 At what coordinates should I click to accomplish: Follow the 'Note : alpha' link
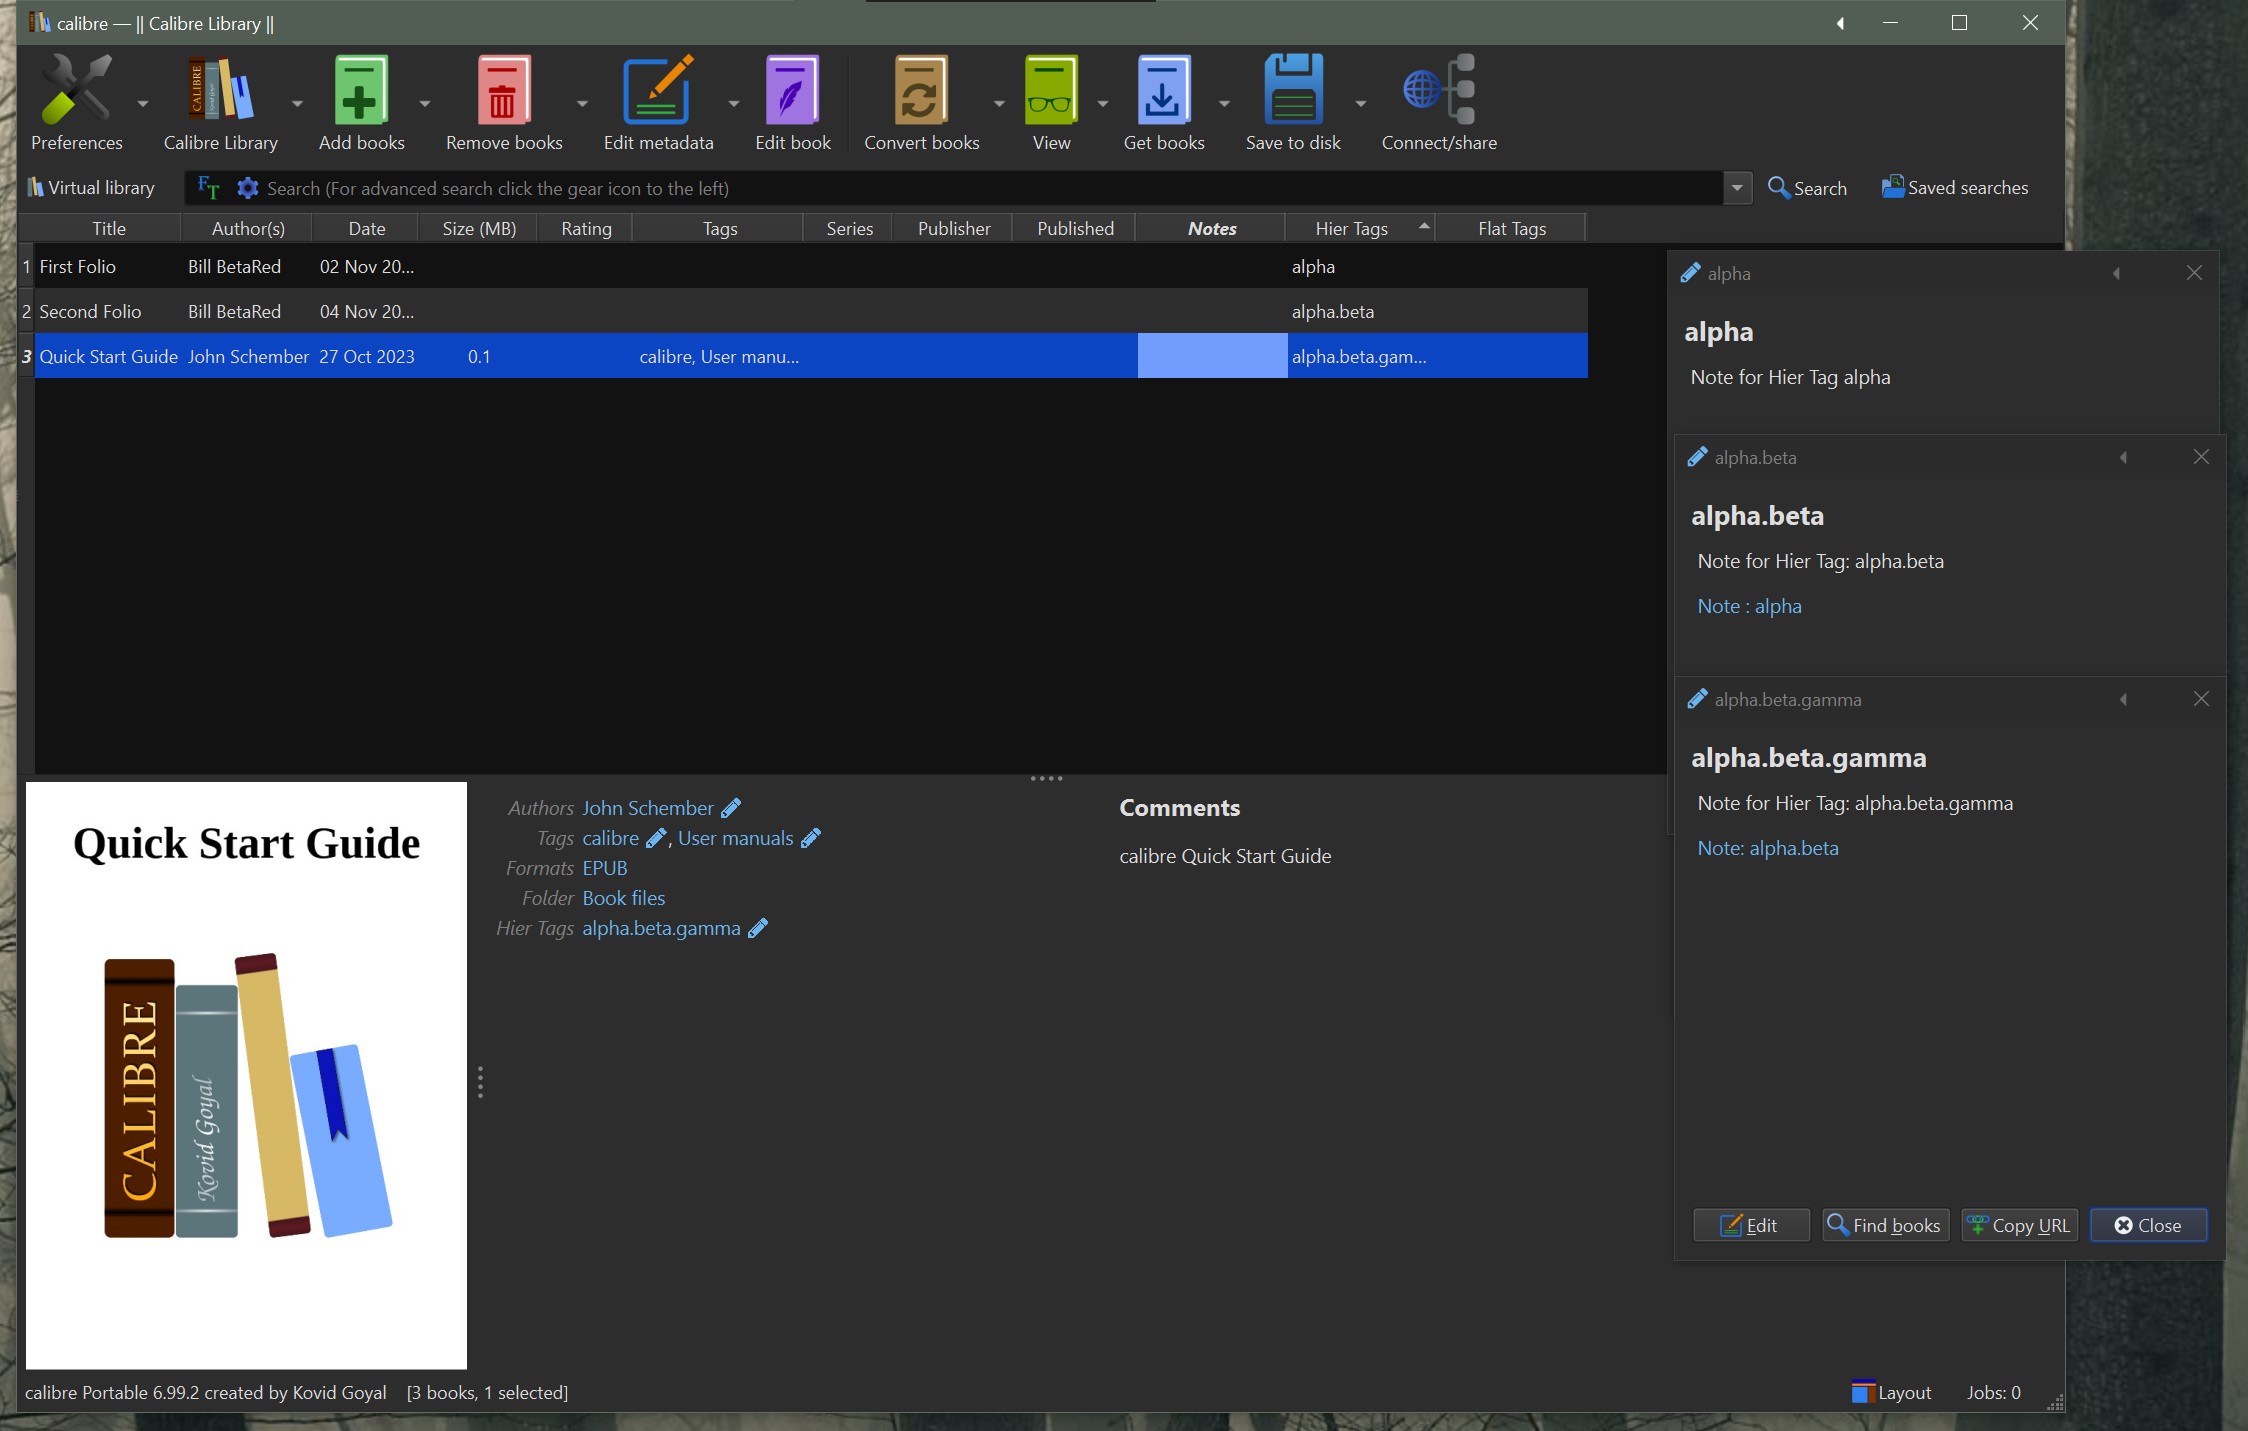click(1749, 606)
